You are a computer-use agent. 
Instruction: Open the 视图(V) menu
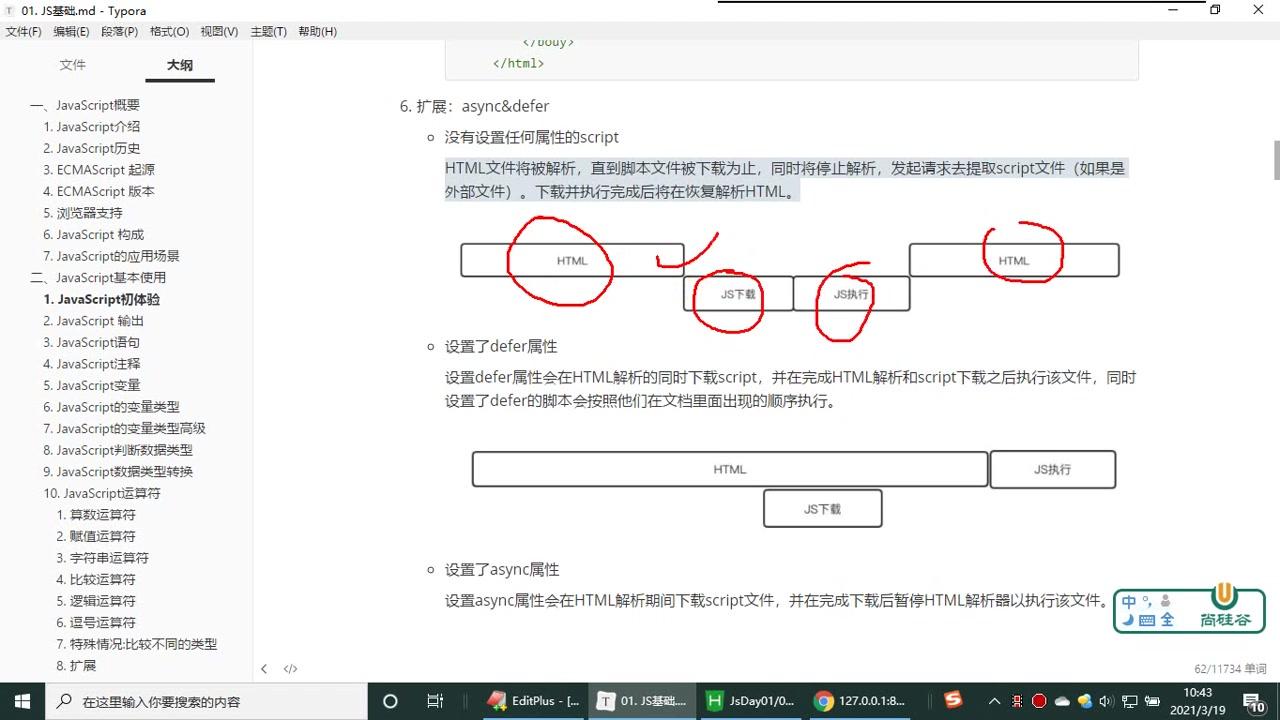(218, 31)
